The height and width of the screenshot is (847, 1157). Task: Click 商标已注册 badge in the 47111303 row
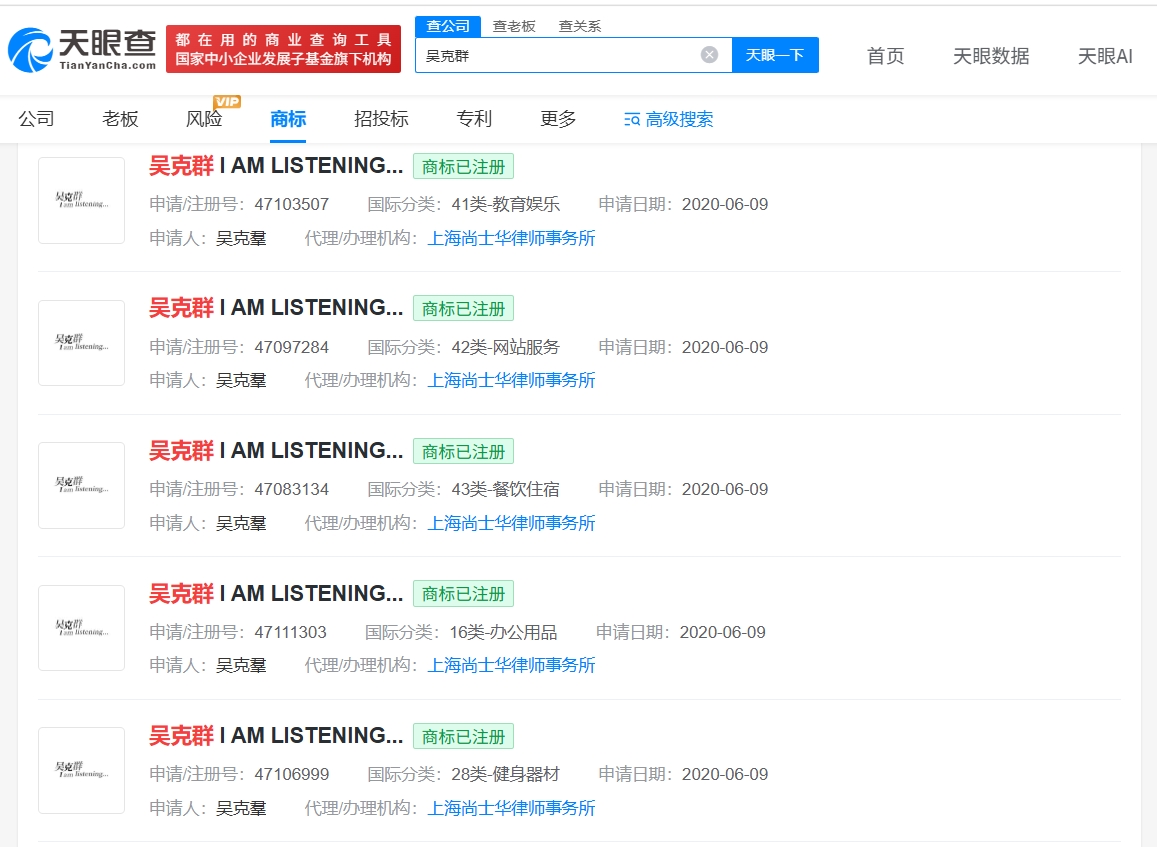coord(463,594)
